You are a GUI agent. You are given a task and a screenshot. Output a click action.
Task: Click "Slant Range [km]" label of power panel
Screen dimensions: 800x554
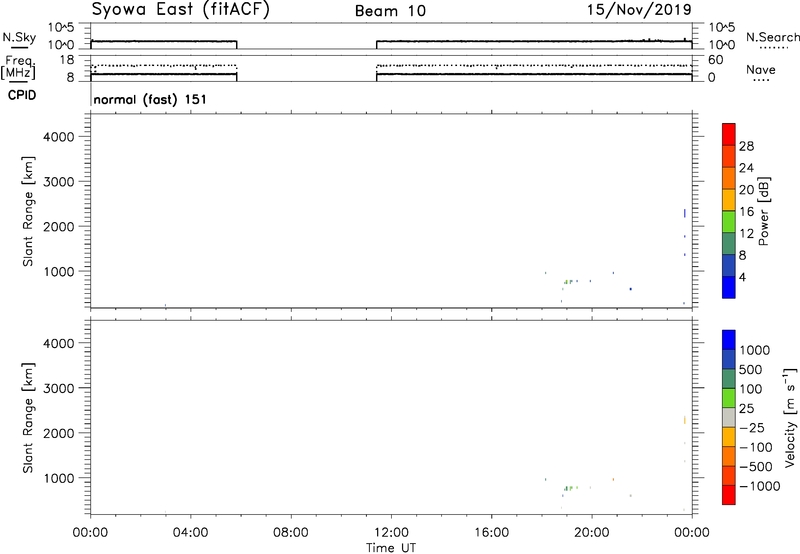(x=28, y=211)
